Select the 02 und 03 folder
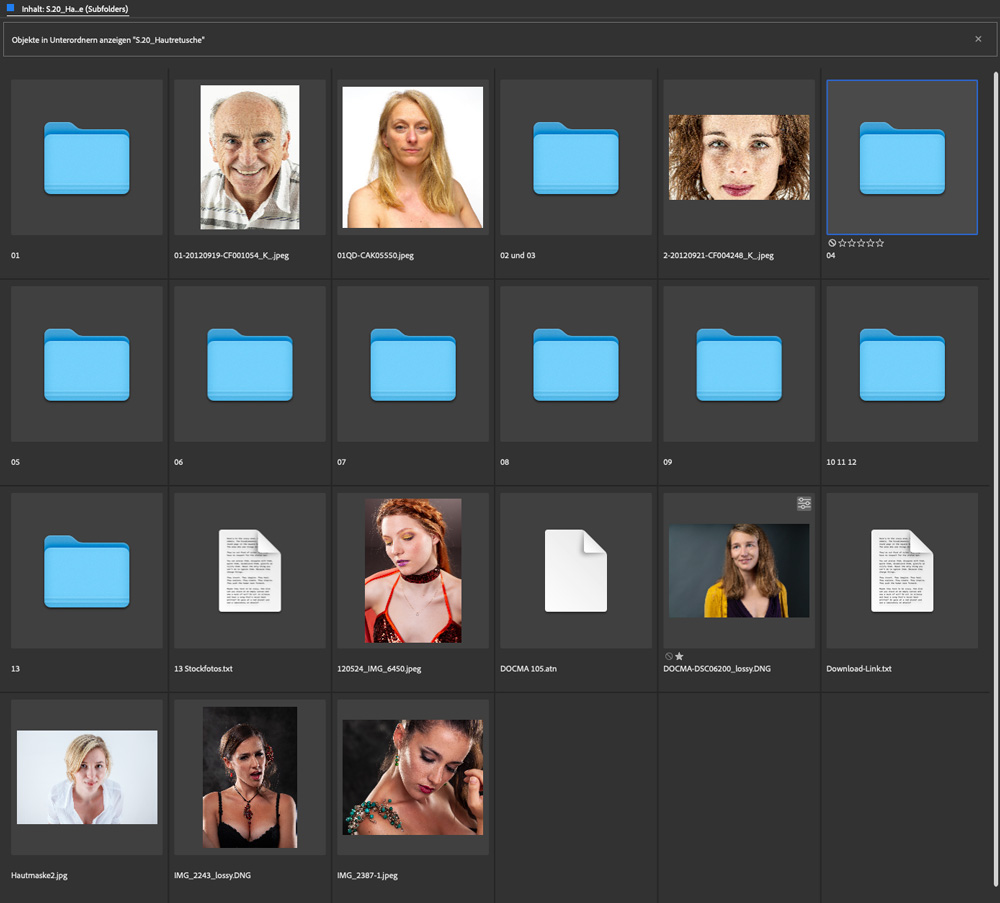Screen dimensions: 1000x903 [575, 158]
